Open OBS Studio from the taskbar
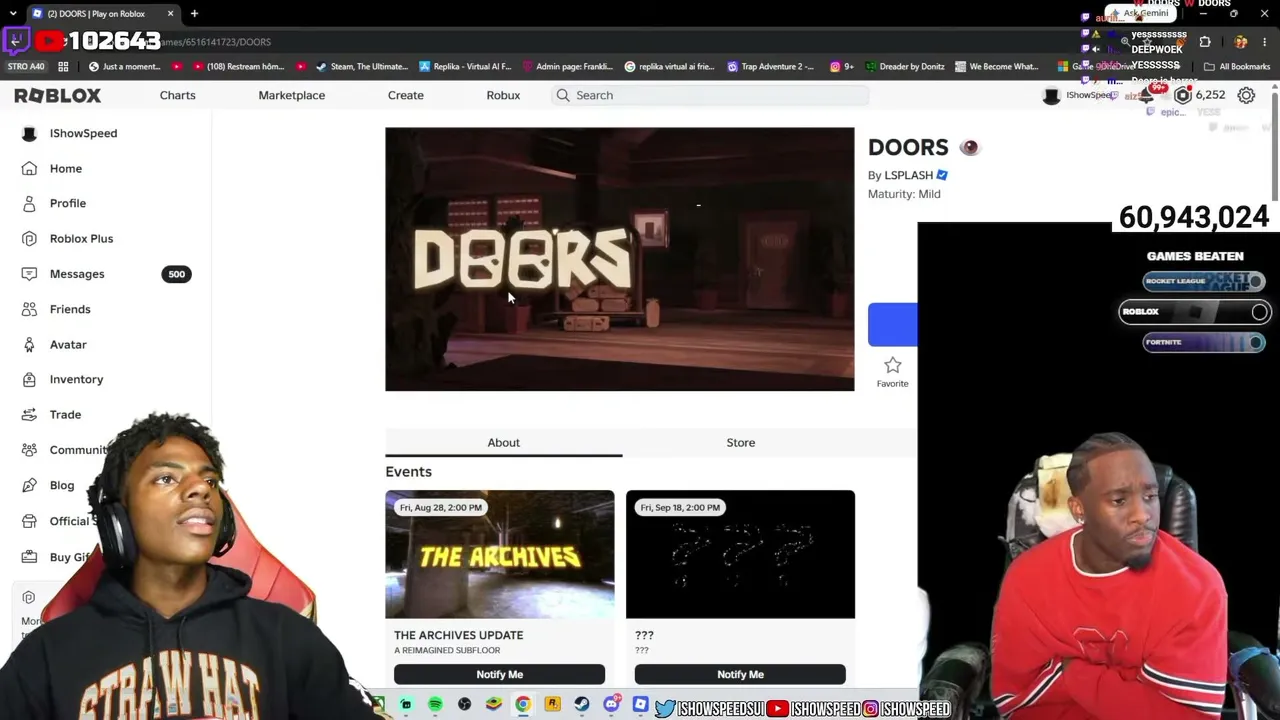Screen dimensions: 1280x720 (x=464, y=705)
